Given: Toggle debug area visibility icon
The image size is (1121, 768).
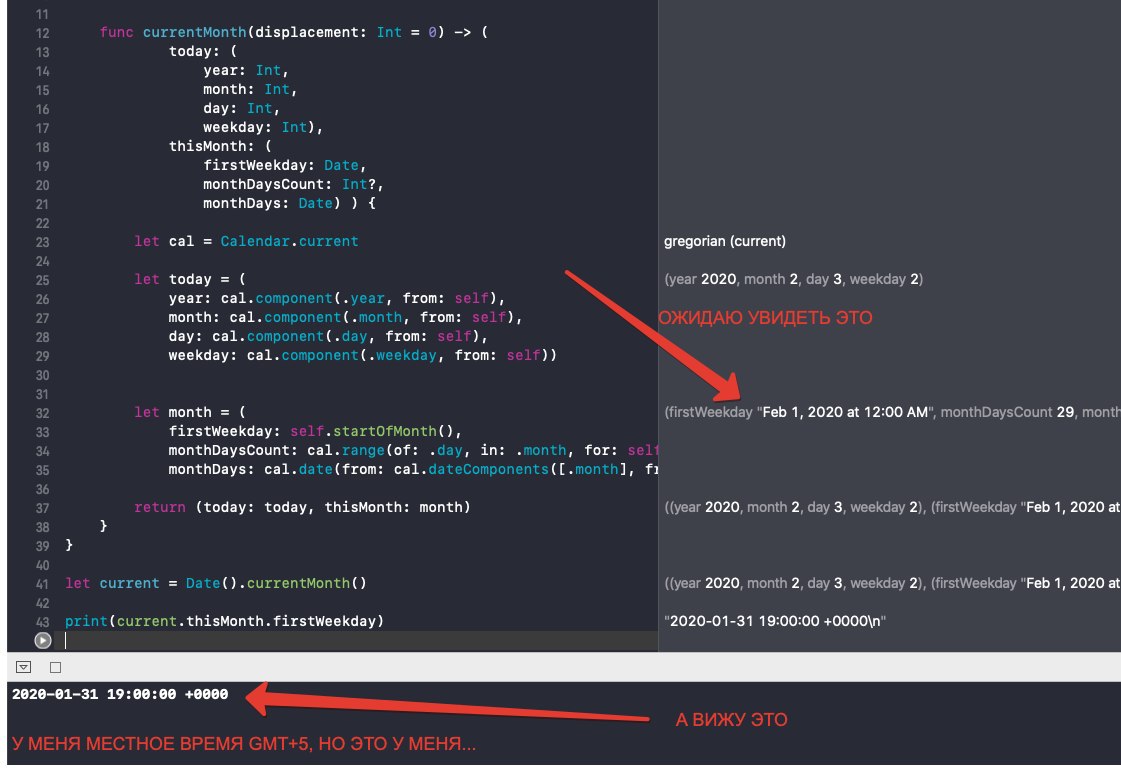Looking at the screenshot, I should coord(24,667).
